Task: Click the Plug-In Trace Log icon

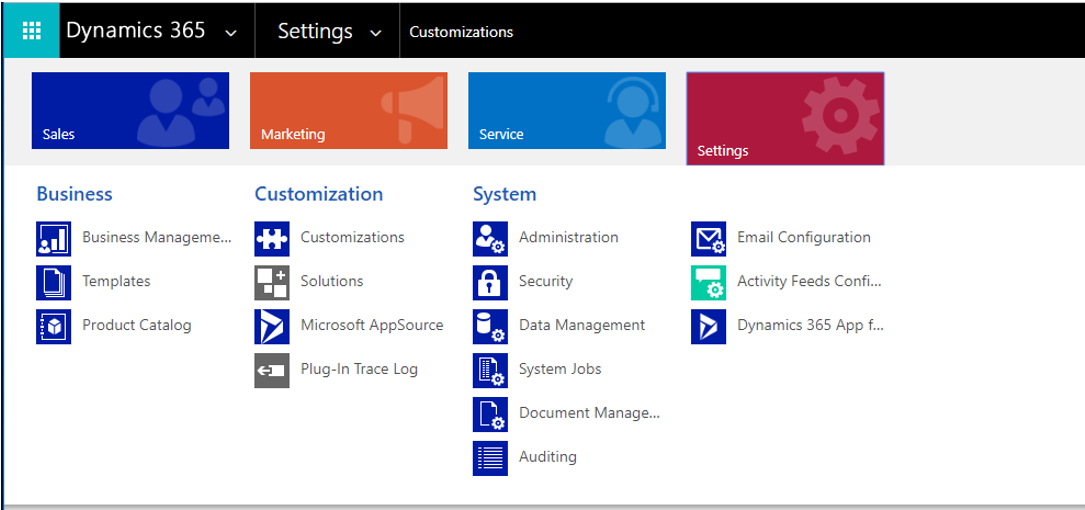Action: 272,370
